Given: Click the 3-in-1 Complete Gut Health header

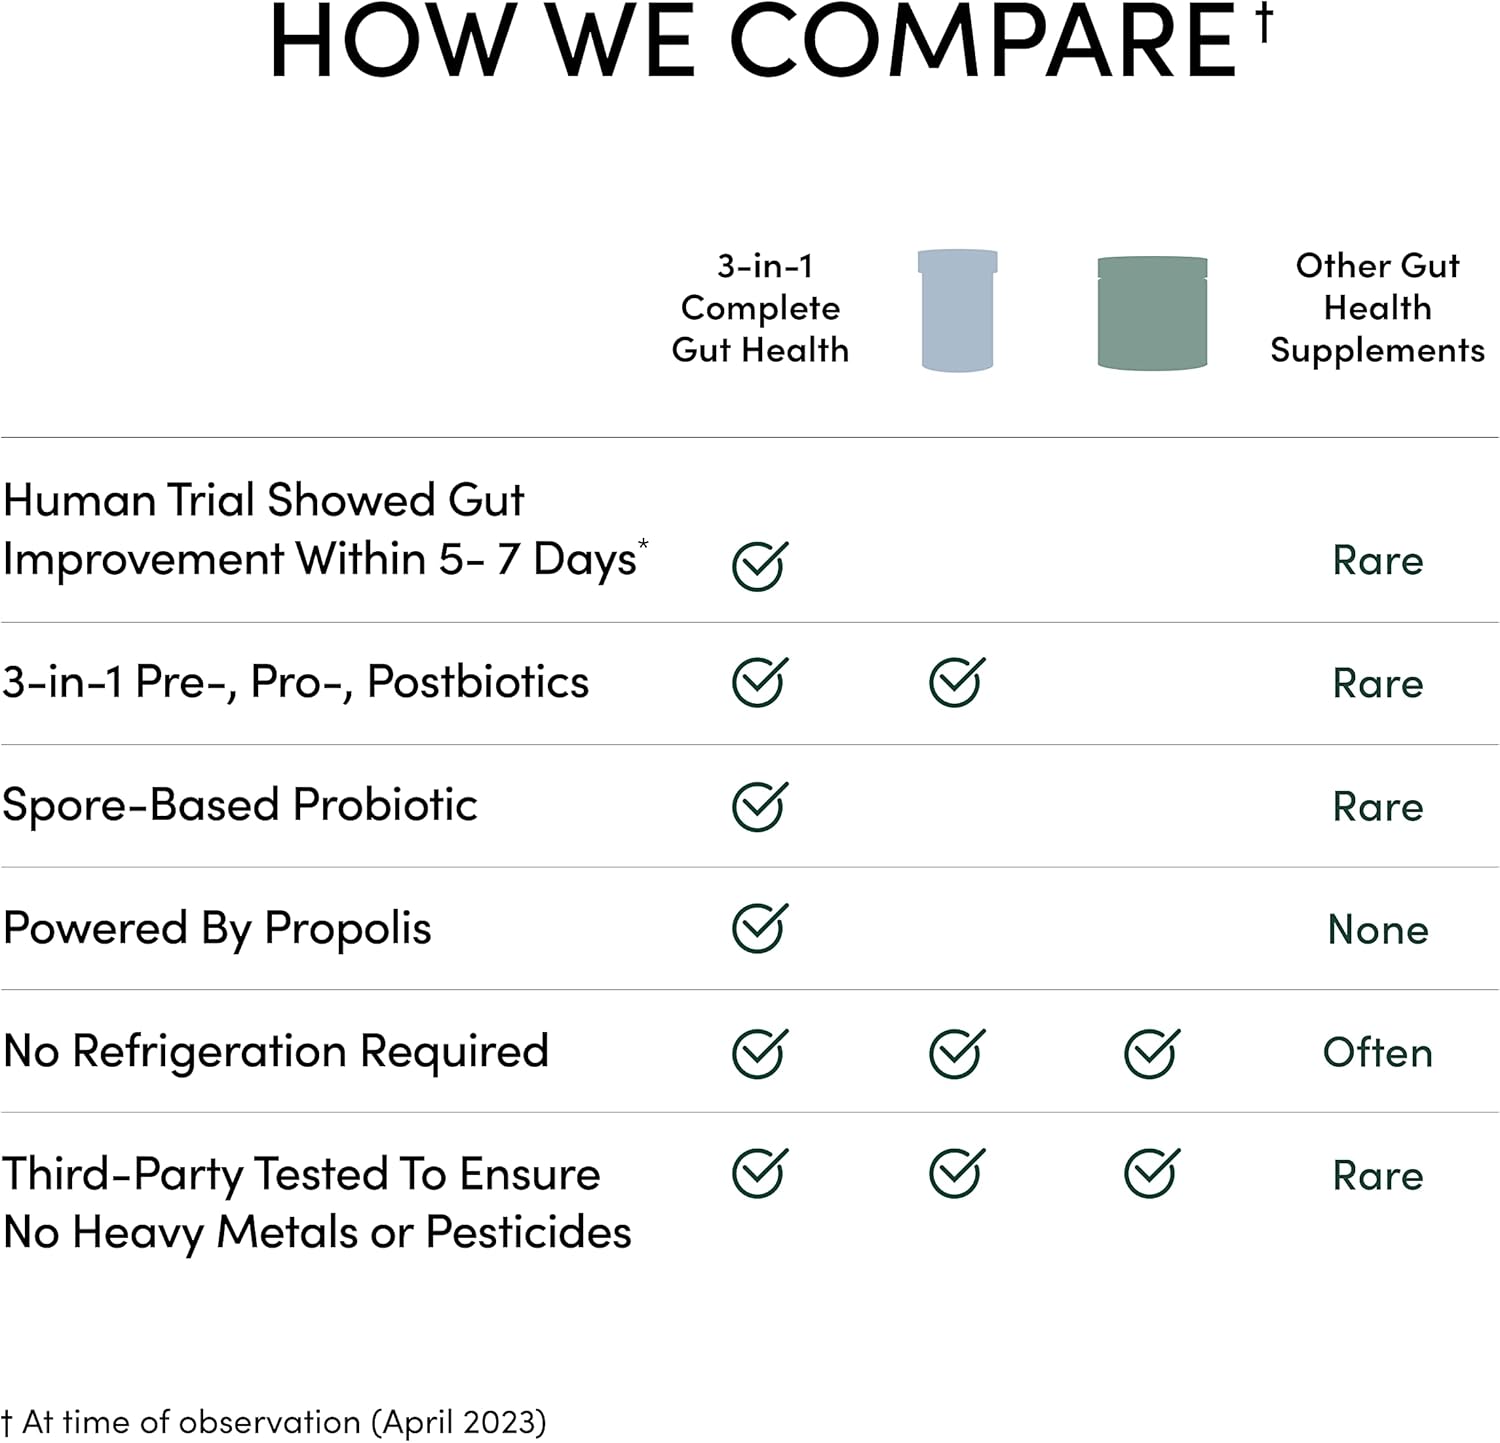Looking at the screenshot, I should coord(760,308).
